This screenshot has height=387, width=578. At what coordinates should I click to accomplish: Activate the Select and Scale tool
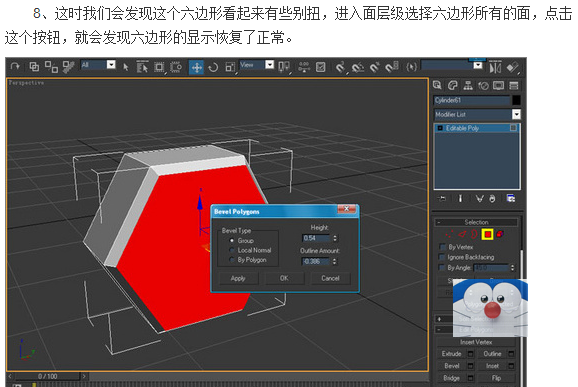click(230, 67)
